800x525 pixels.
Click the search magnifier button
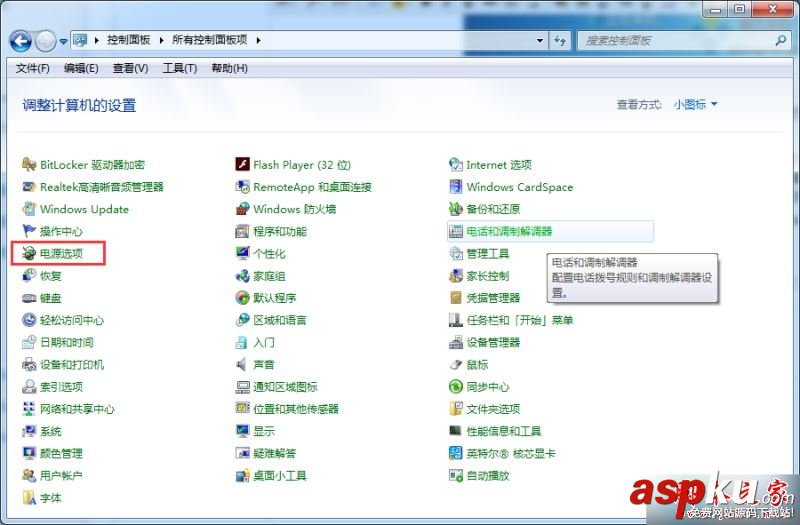tap(780, 40)
